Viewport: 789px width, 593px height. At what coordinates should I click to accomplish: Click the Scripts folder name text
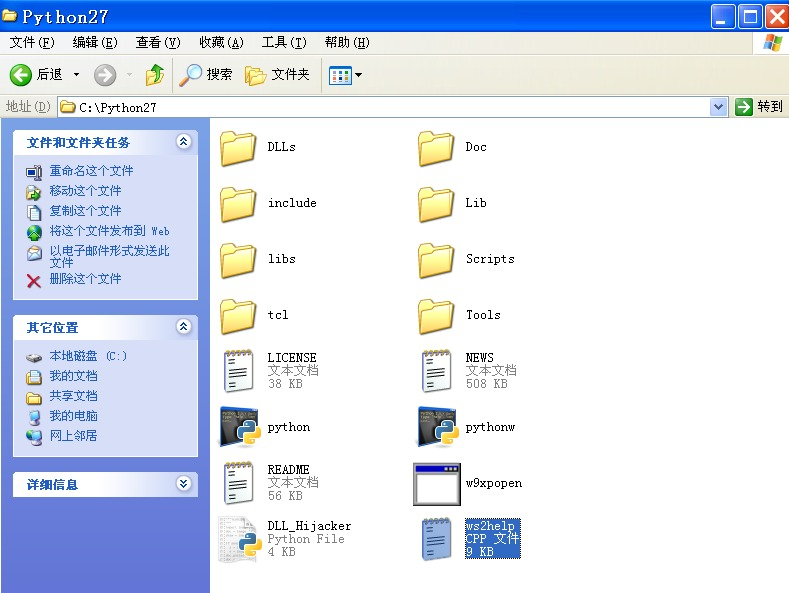(490, 259)
